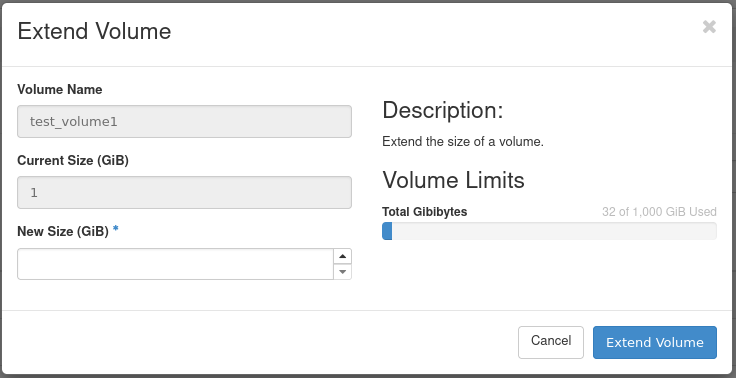The height and width of the screenshot is (378, 736).
Task: Click the 'Extend the size of a volume.' text
Action: 463,142
